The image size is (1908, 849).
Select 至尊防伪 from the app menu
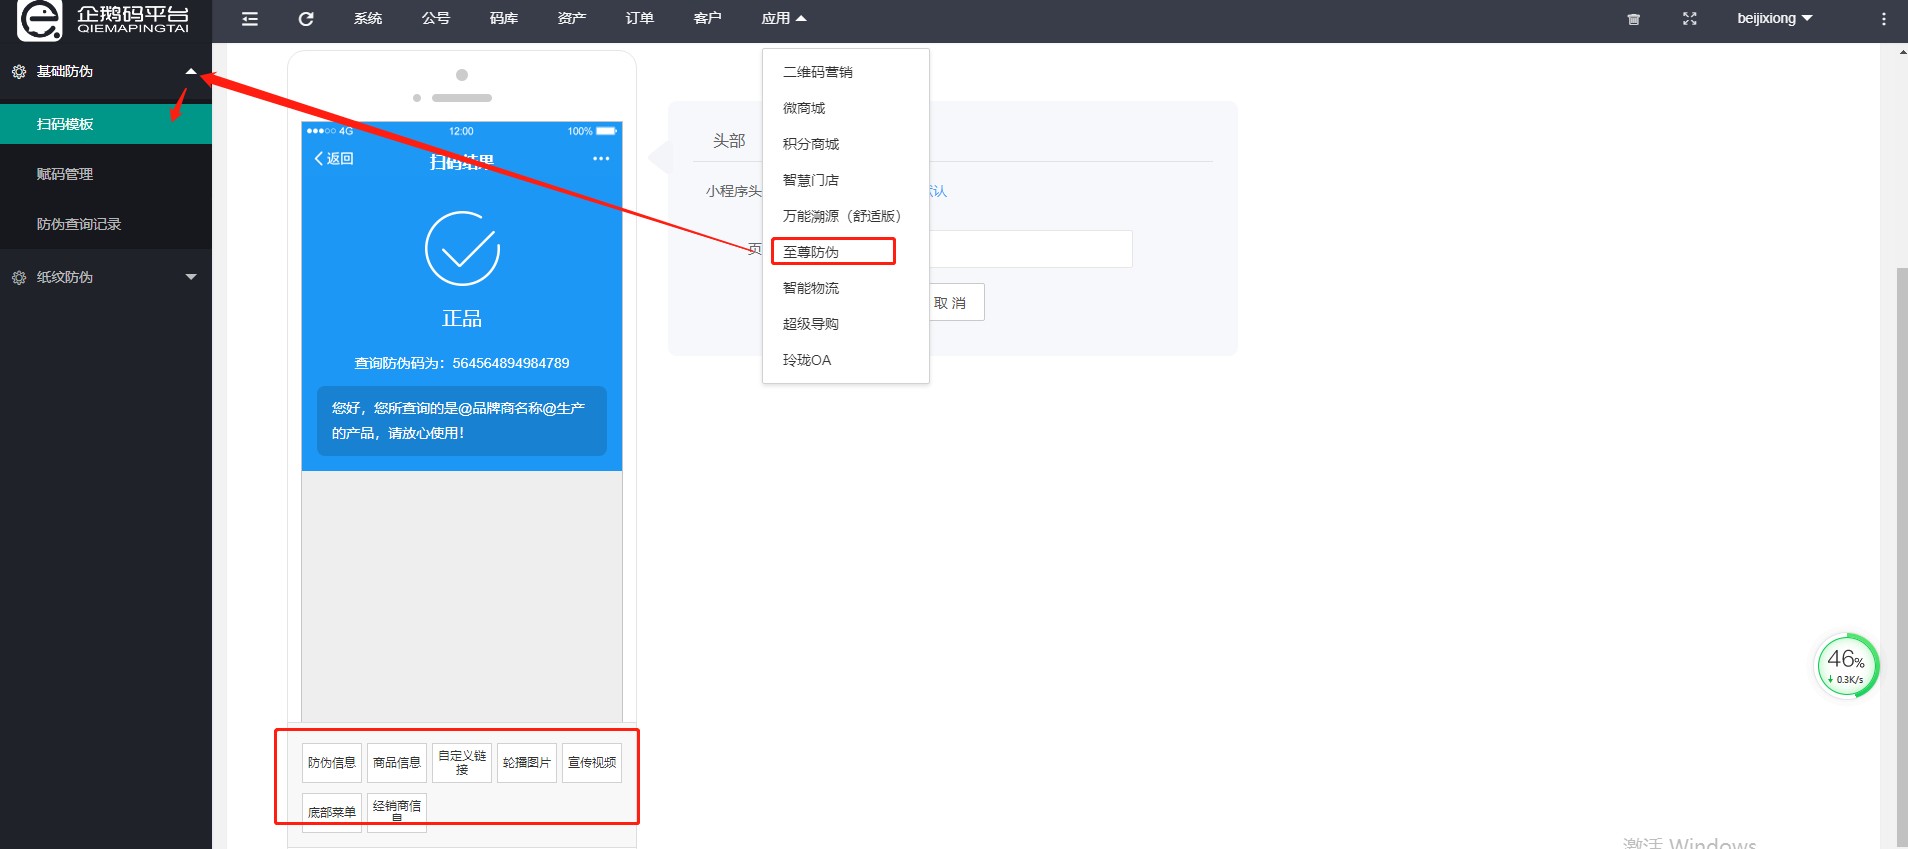tap(846, 252)
